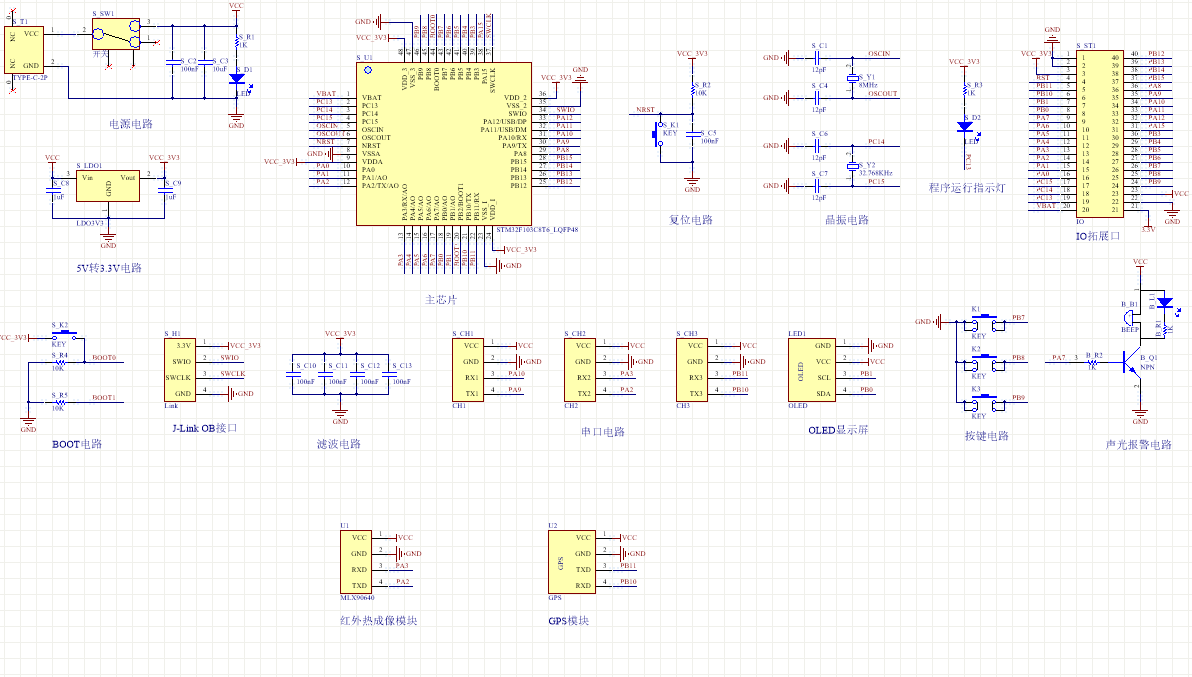Select the U1 MLX90640 module block
Screen dimensions: 1192x677
click(356, 562)
